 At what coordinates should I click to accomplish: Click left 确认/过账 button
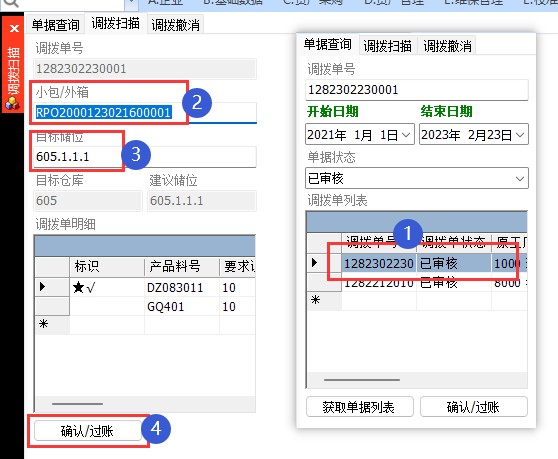pyautogui.click(x=88, y=431)
